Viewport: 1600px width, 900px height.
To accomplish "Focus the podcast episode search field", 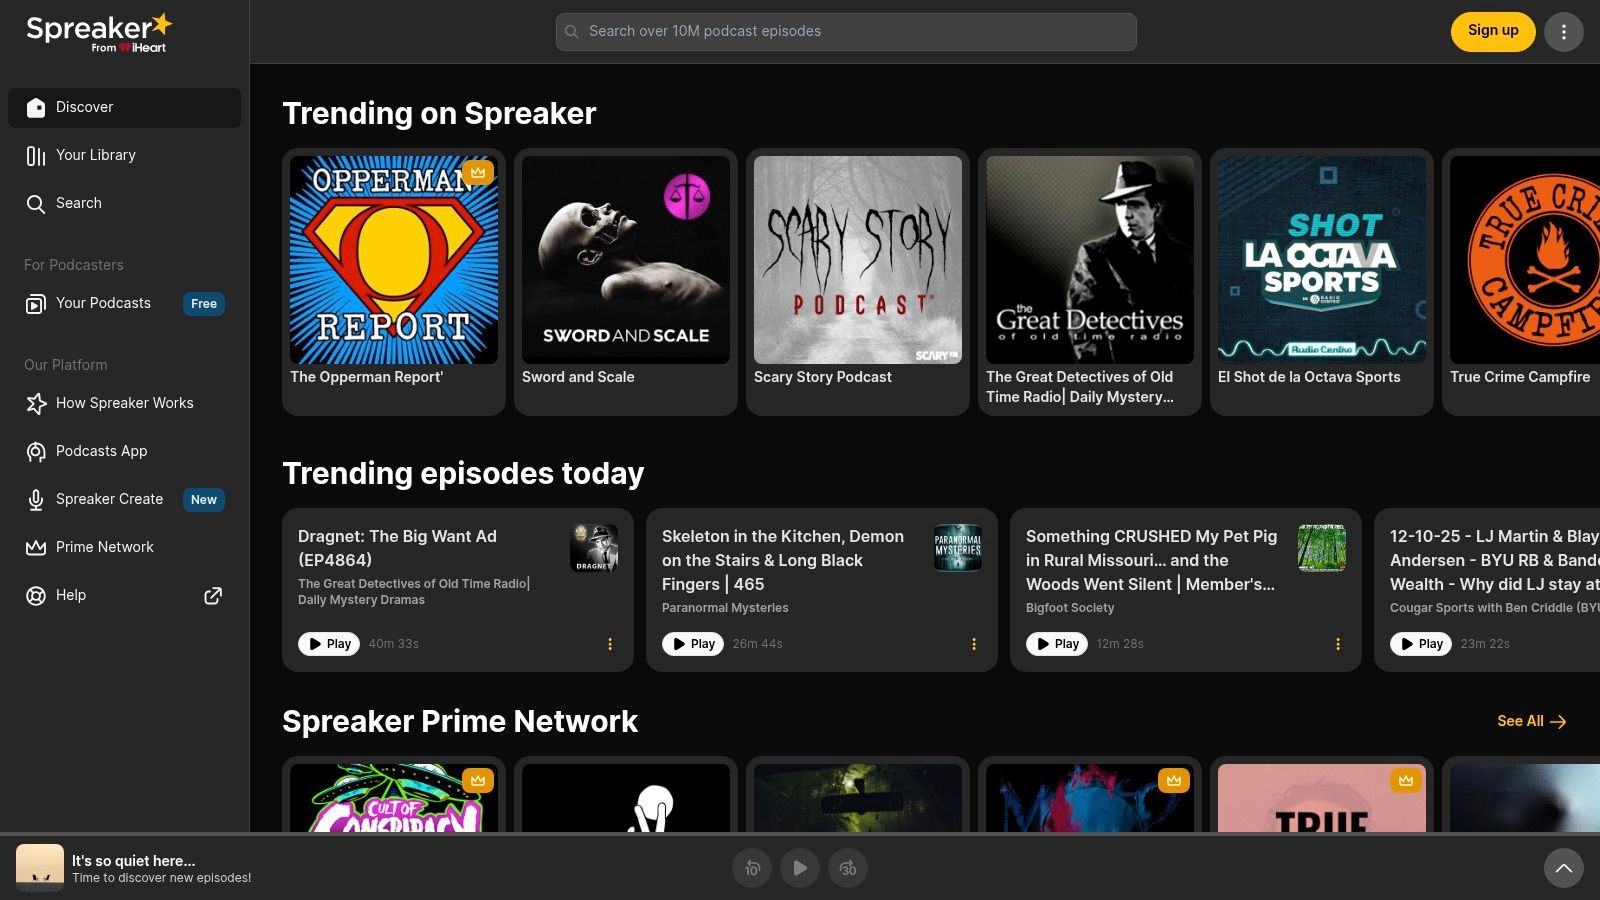I will (x=846, y=32).
